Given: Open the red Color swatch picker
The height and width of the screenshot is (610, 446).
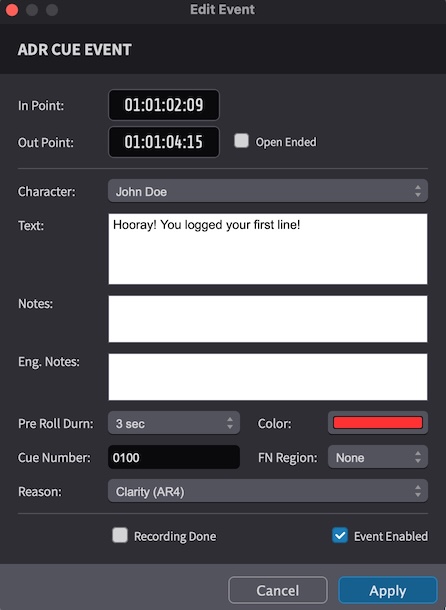Looking at the screenshot, I should (378, 423).
